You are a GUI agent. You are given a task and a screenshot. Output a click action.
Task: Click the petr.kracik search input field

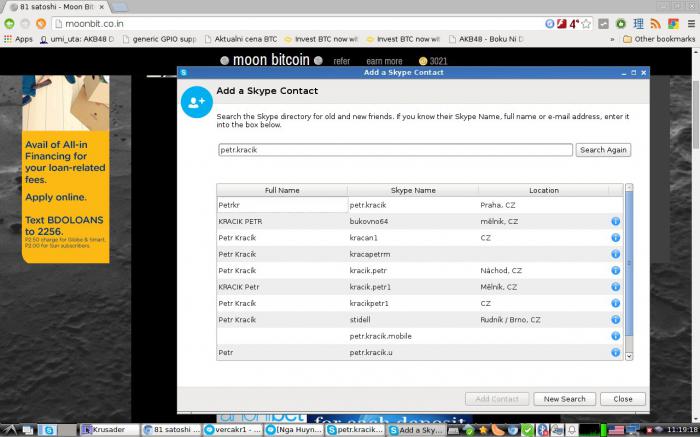pyautogui.click(x=395, y=150)
